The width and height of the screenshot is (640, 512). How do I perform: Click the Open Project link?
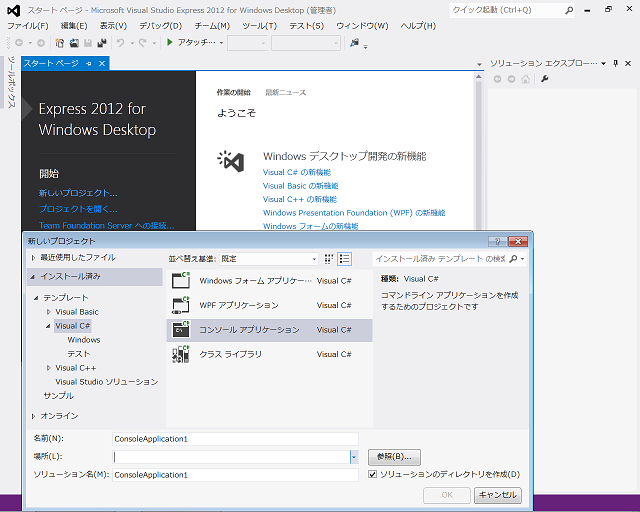tap(78, 209)
